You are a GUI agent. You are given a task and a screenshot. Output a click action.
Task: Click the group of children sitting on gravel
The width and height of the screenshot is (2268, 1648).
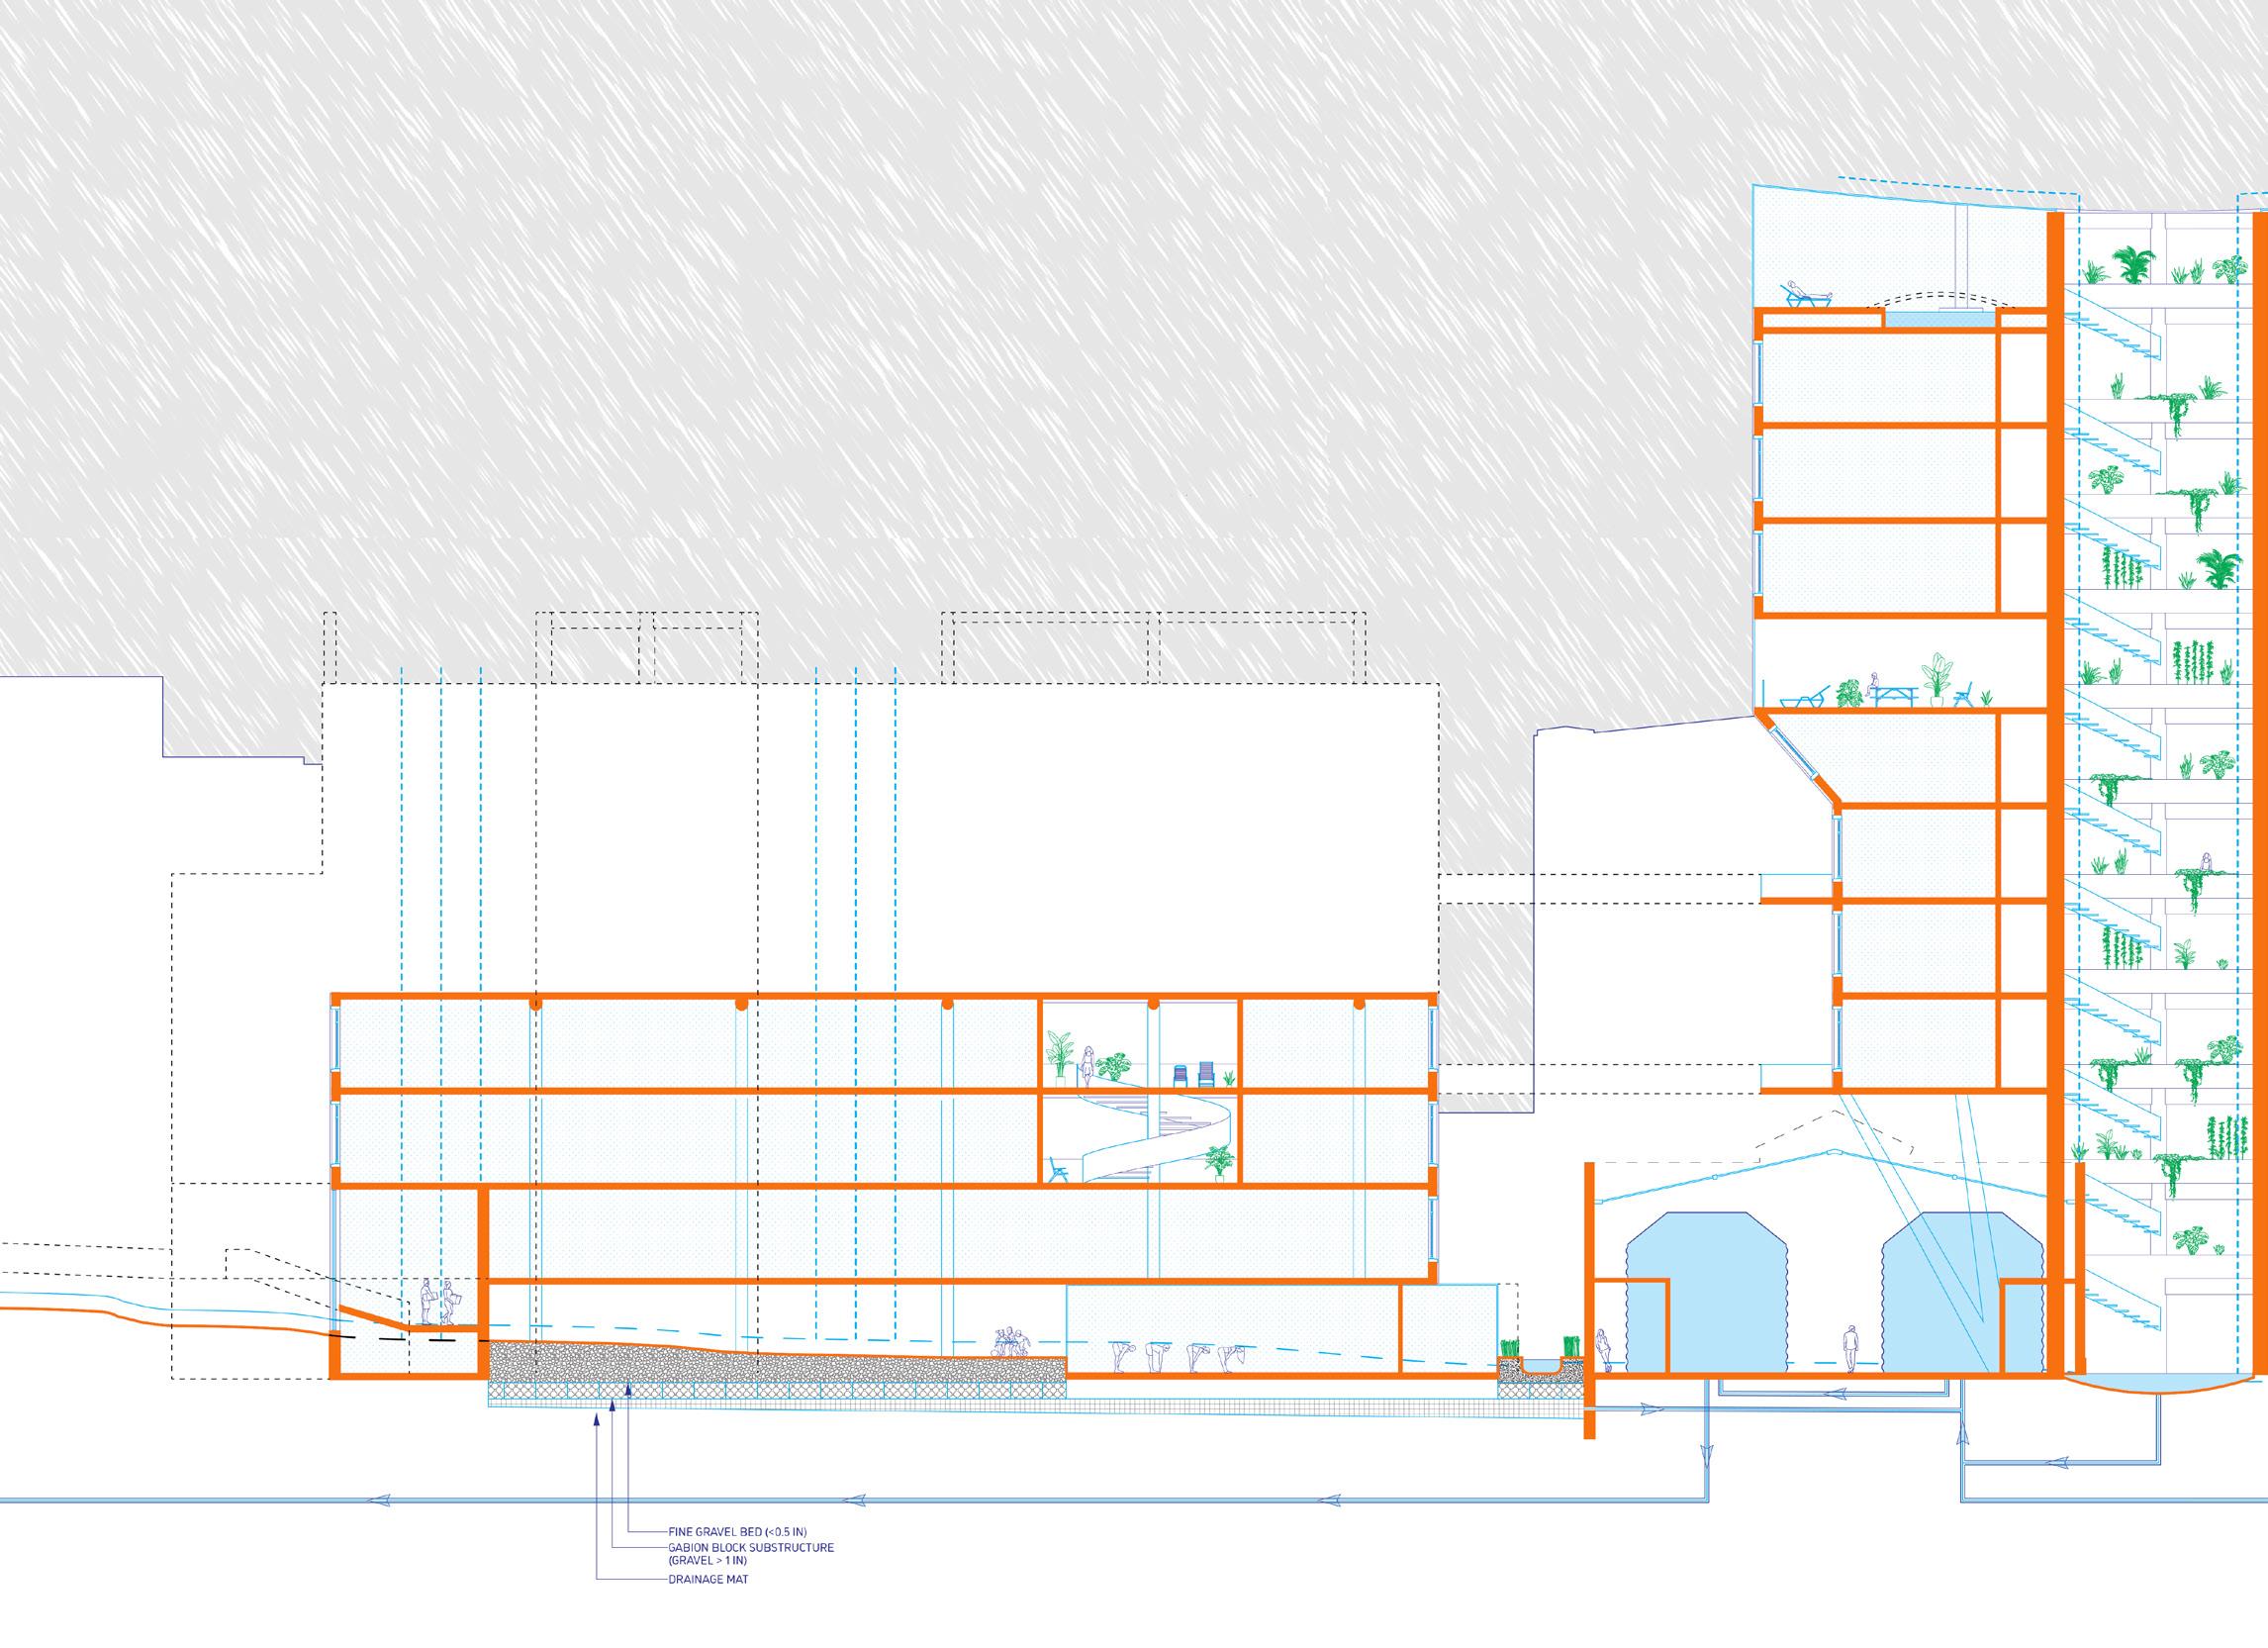click(1011, 1343)
